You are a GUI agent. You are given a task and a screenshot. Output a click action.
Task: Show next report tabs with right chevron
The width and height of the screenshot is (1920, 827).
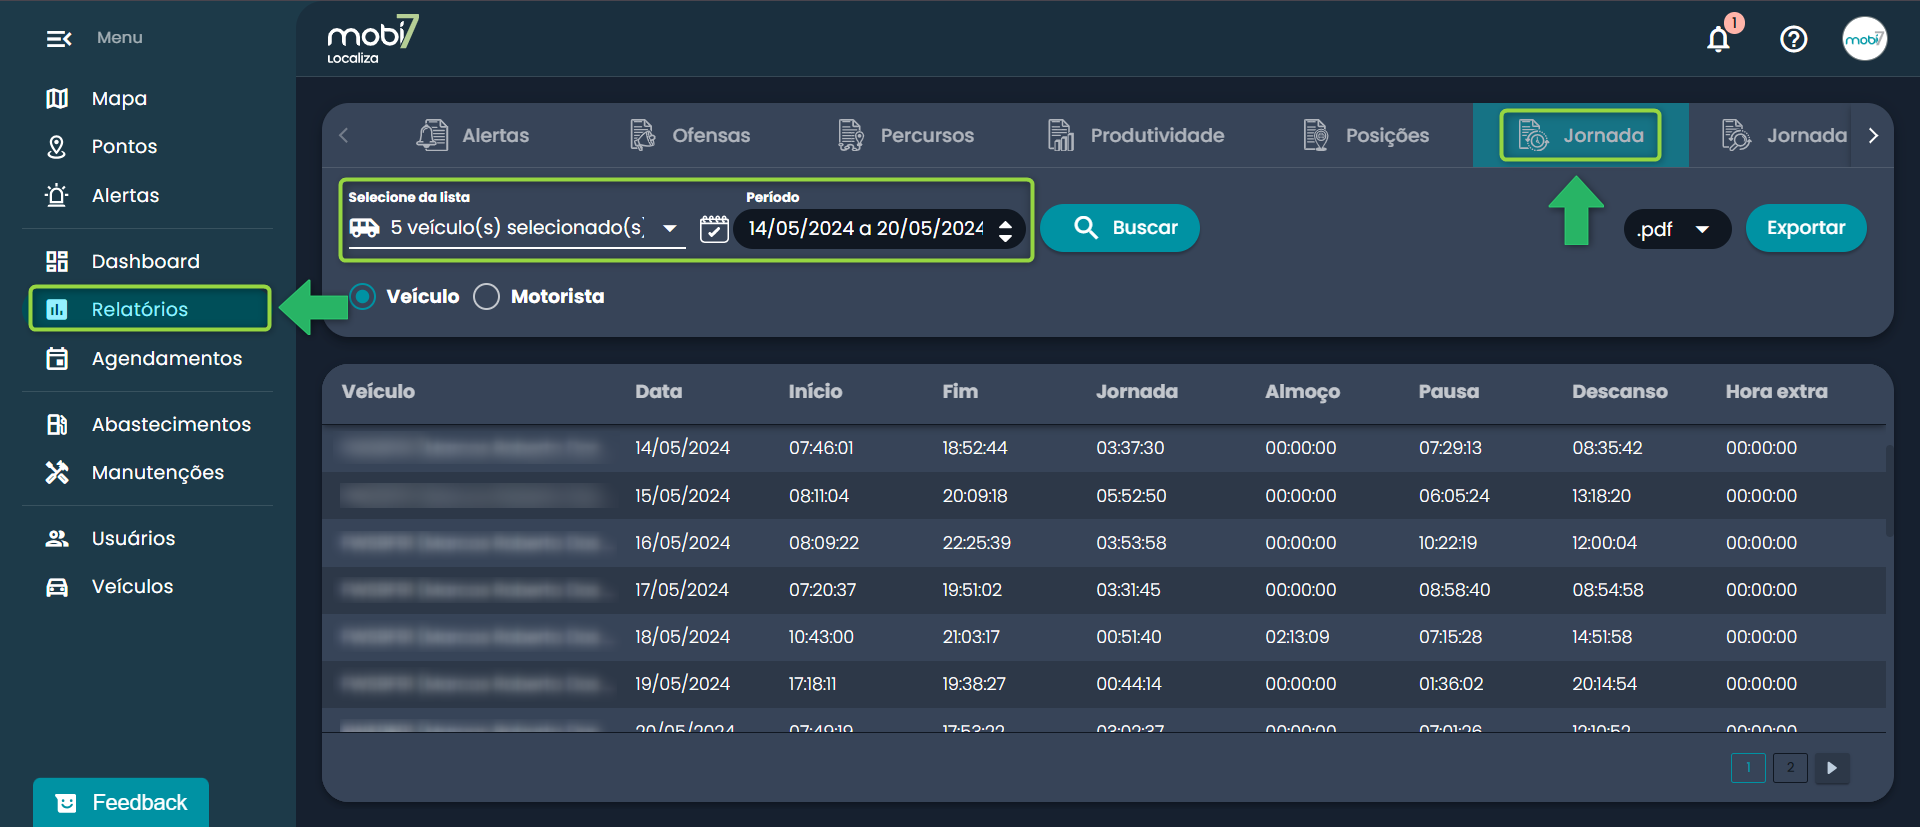pos(1873,135)
